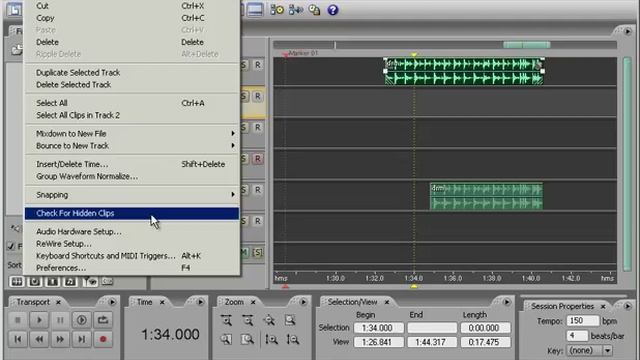Image resolution: width=640 pixels, height=360 pixels.
Task: Toggle the Play Looped button
Action: pos(103,320)
